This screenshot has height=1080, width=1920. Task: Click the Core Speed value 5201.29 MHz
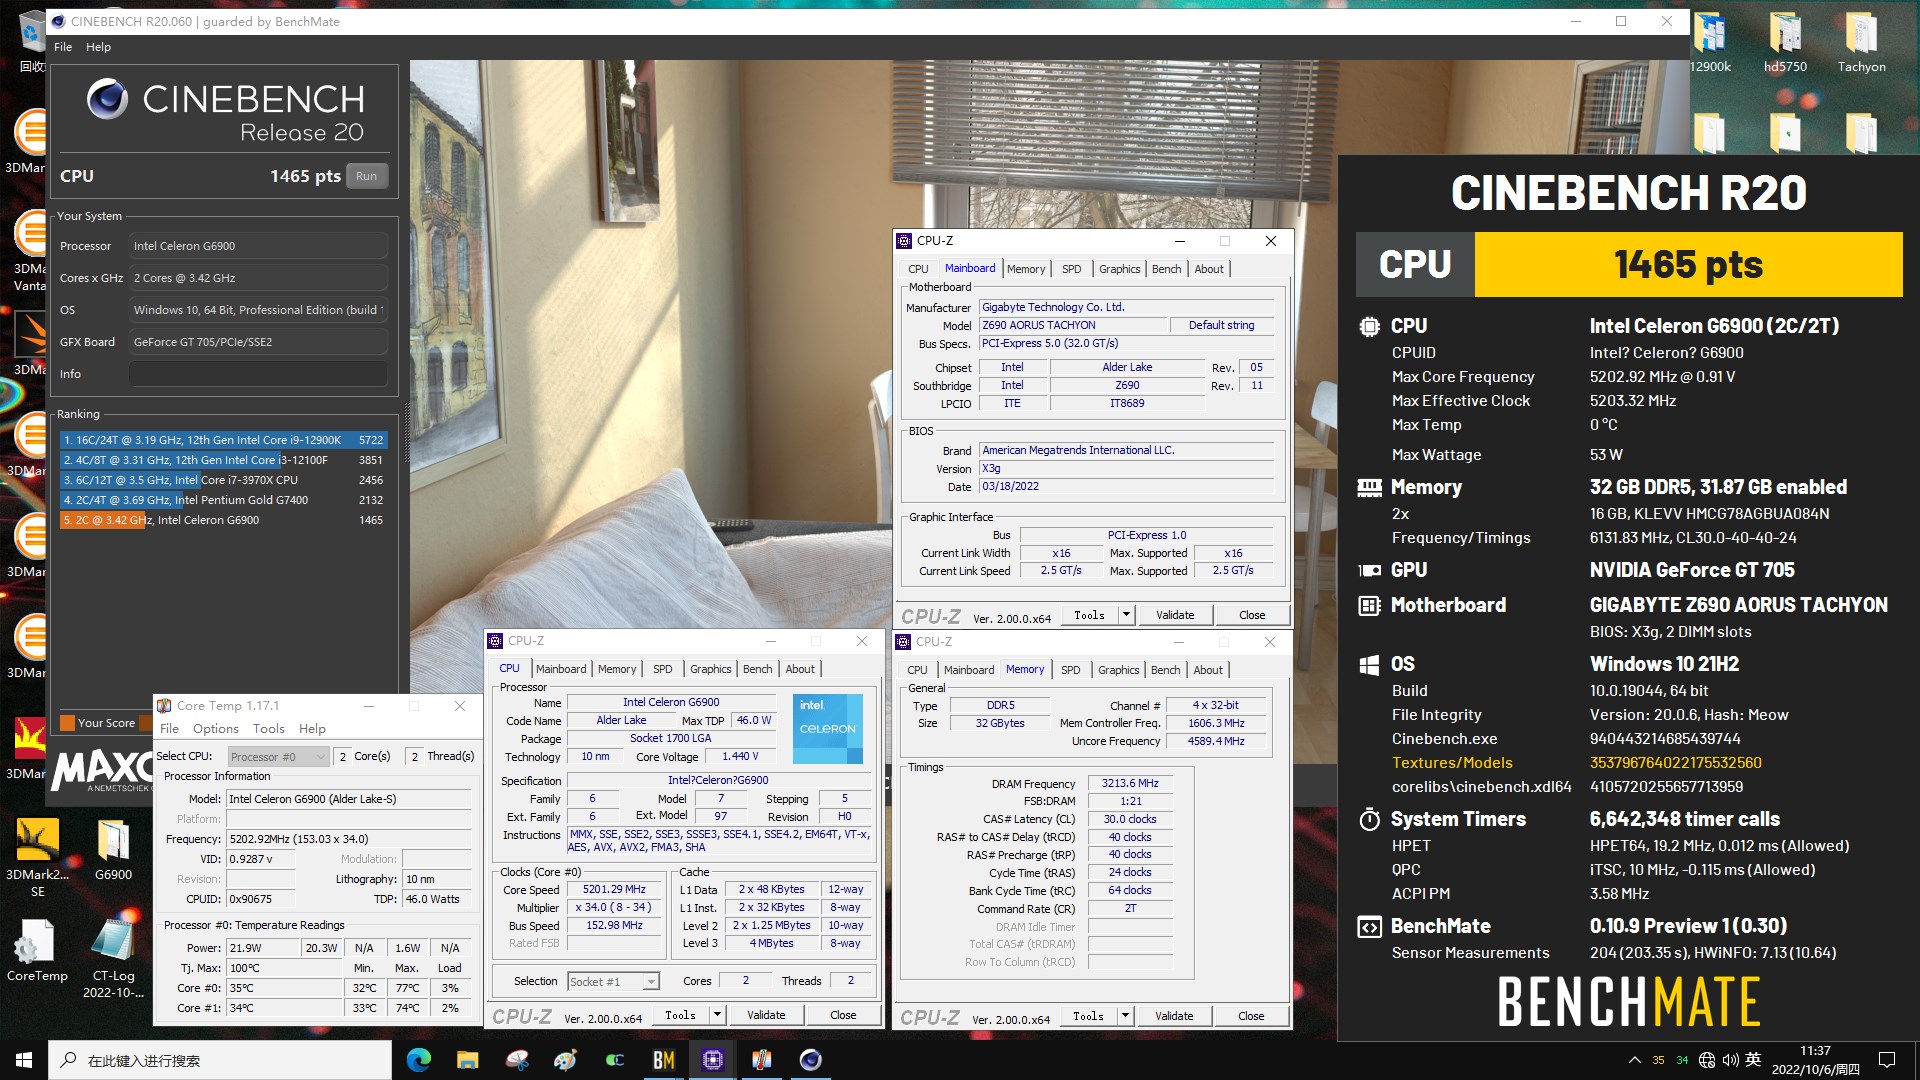click(x=614, y=889)
